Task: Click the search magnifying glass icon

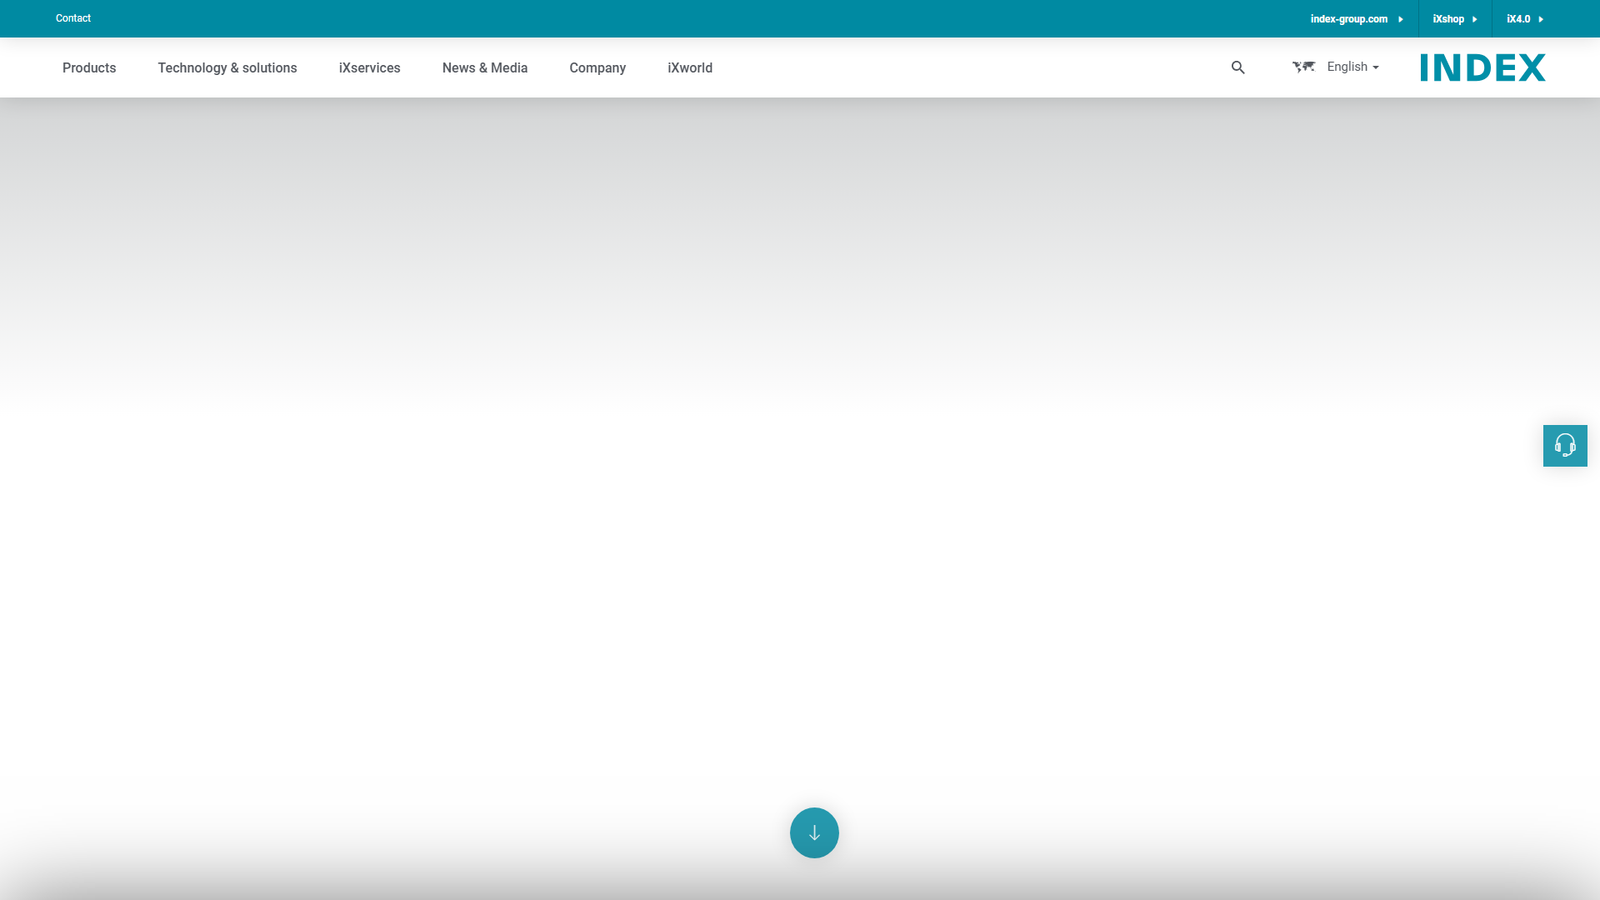Action: pyautogui.click(x=1238, y=68)
